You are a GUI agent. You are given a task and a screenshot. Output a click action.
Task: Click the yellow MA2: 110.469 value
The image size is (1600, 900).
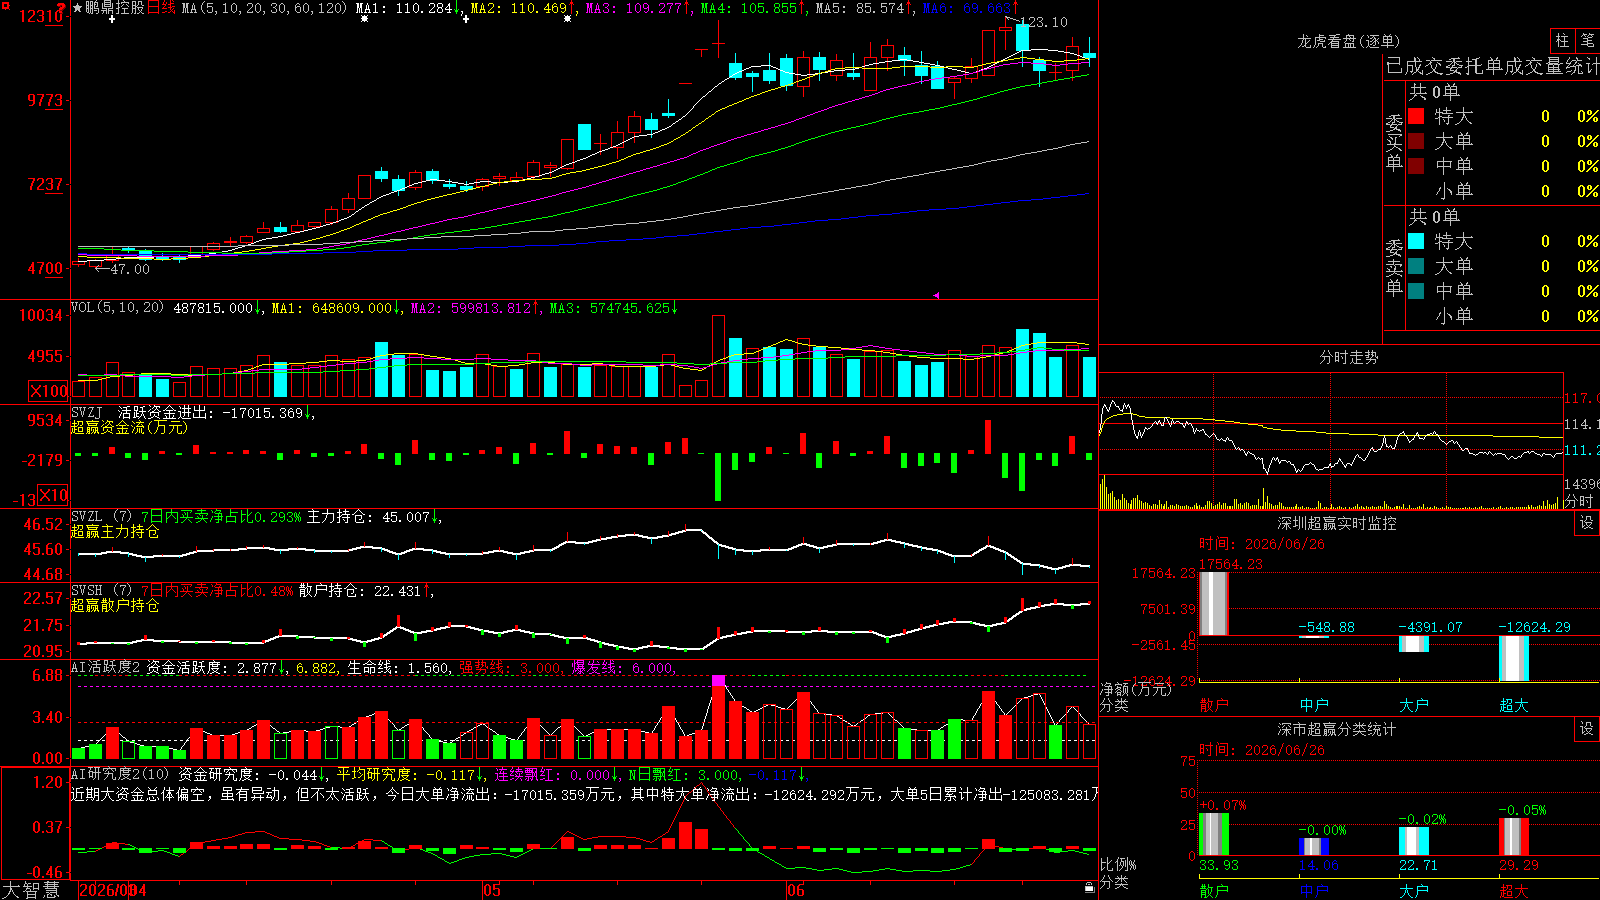click(522, 8)
